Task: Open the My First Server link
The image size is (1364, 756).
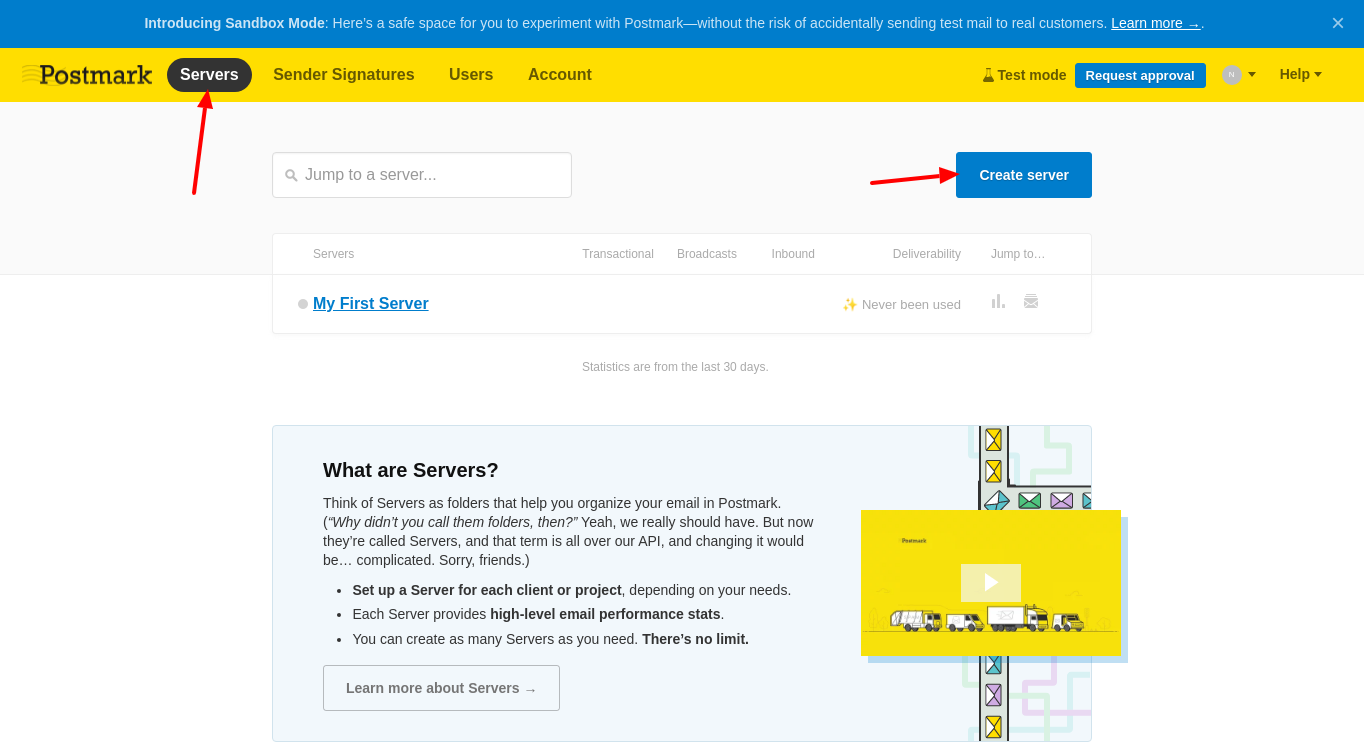Action: pyautogui.click(x=371, y=304)
